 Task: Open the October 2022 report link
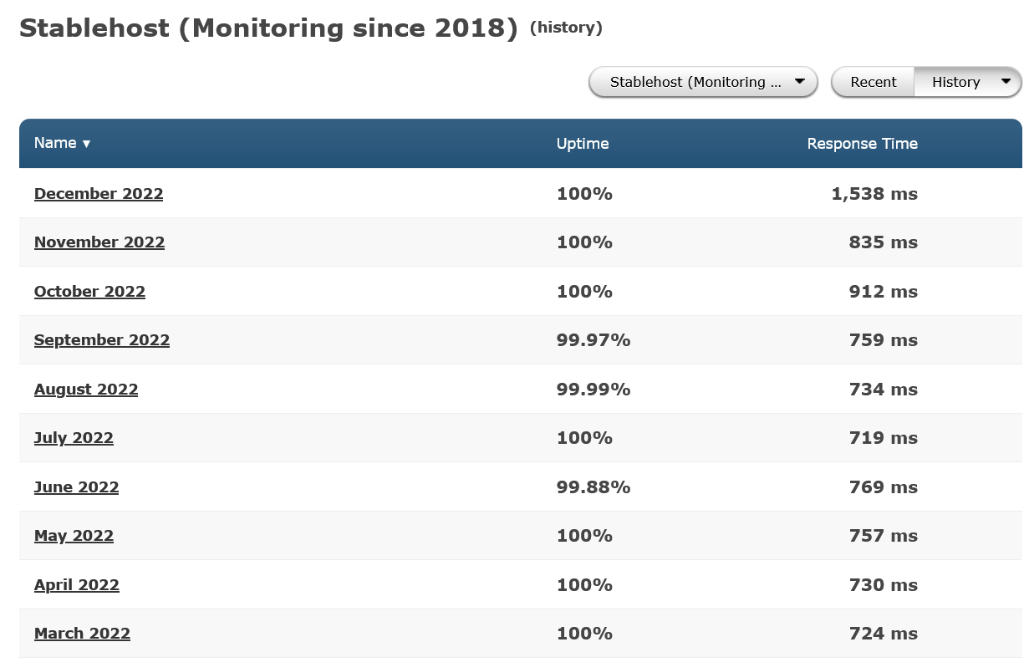(x=89, y=291)
